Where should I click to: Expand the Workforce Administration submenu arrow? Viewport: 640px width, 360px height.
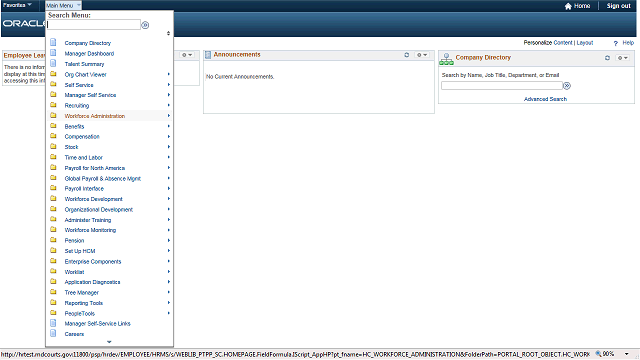tap(169, 116)
